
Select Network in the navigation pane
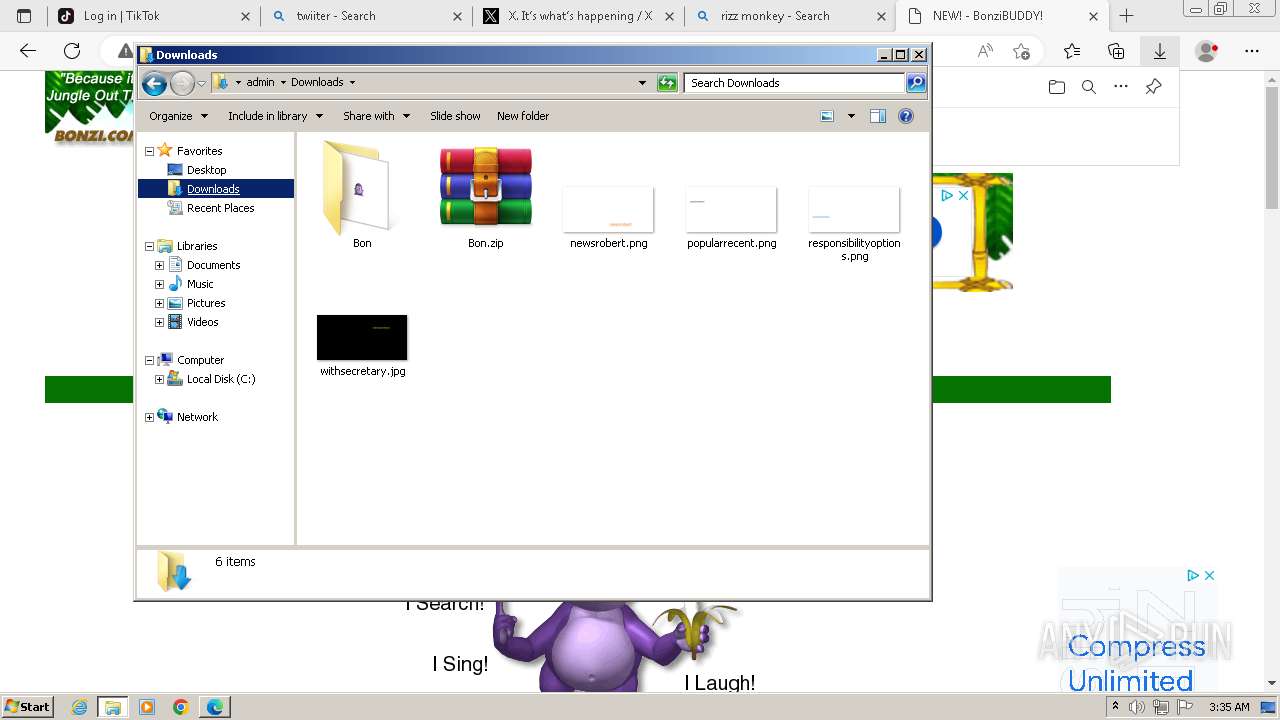pyautogui.click(x=197, y=417)
